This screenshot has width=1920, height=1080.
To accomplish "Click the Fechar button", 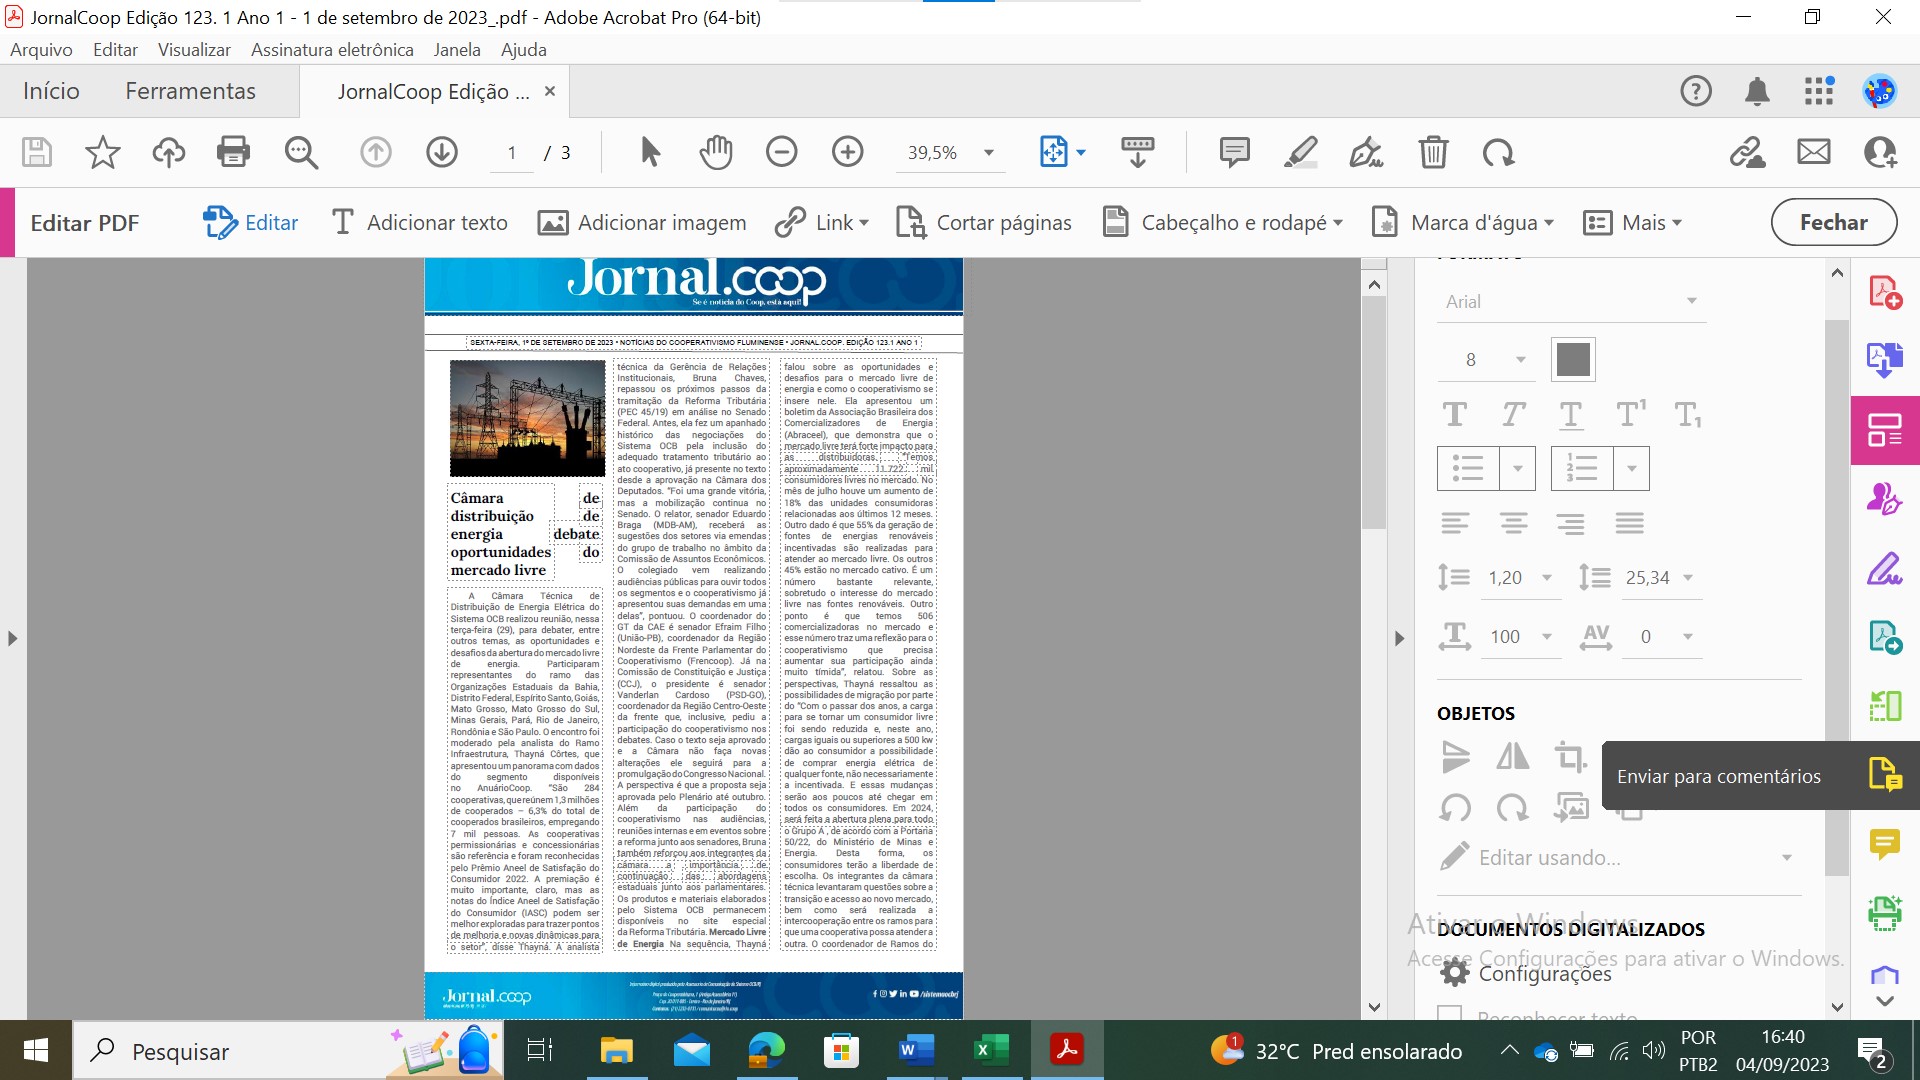I will coord(1833,222).
